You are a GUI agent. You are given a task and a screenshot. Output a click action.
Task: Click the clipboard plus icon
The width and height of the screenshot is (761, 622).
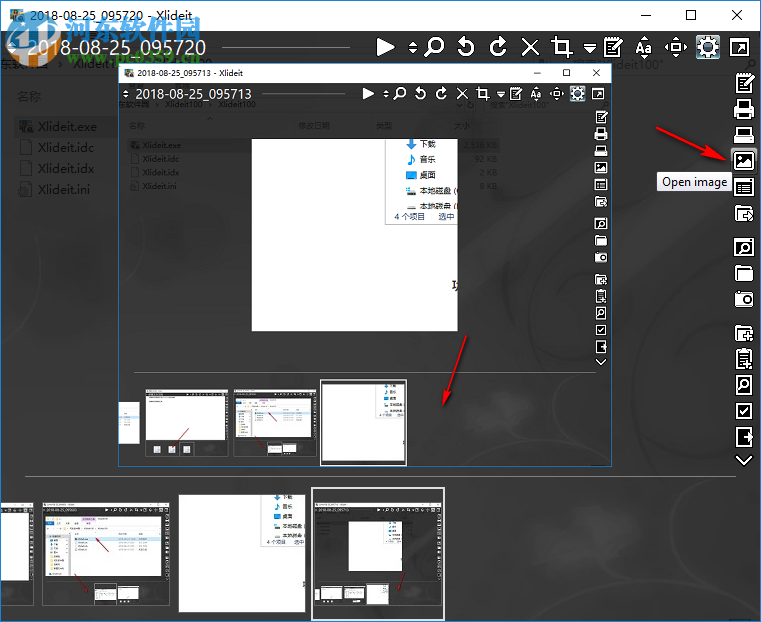click(x=744, y=359)
